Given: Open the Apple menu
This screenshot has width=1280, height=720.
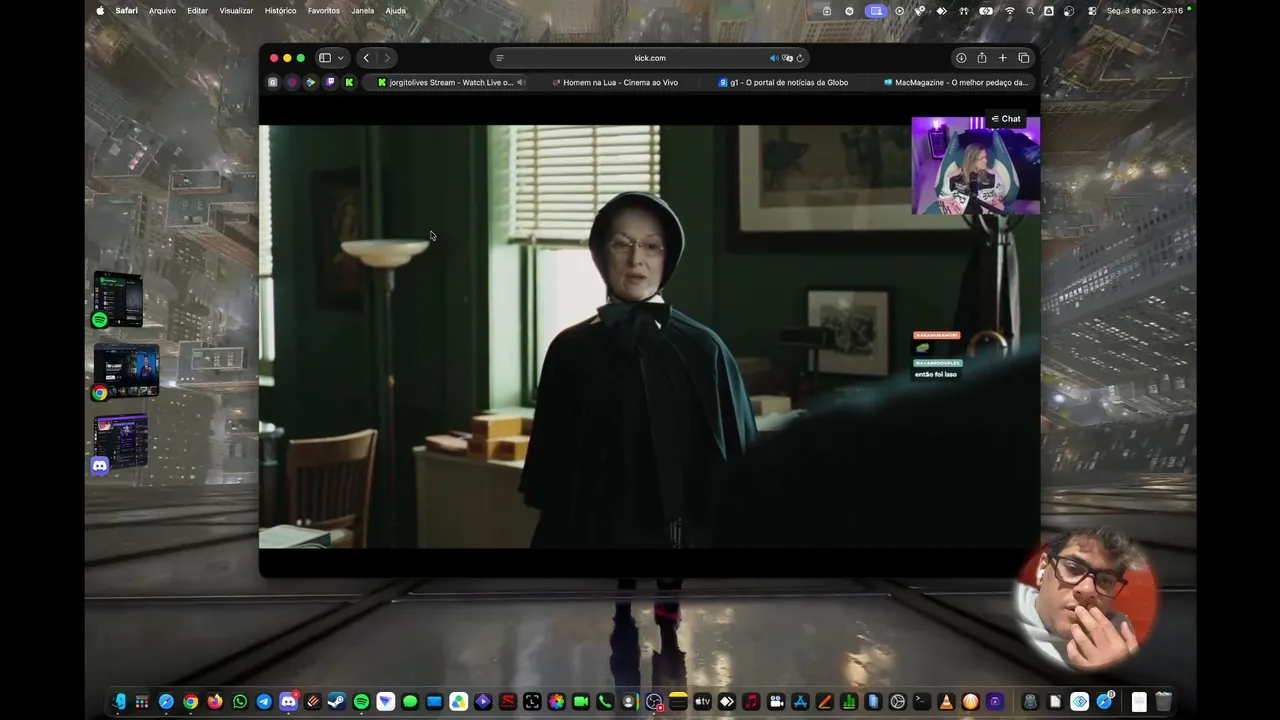Looking at the screenshot, I should (100, 11).
